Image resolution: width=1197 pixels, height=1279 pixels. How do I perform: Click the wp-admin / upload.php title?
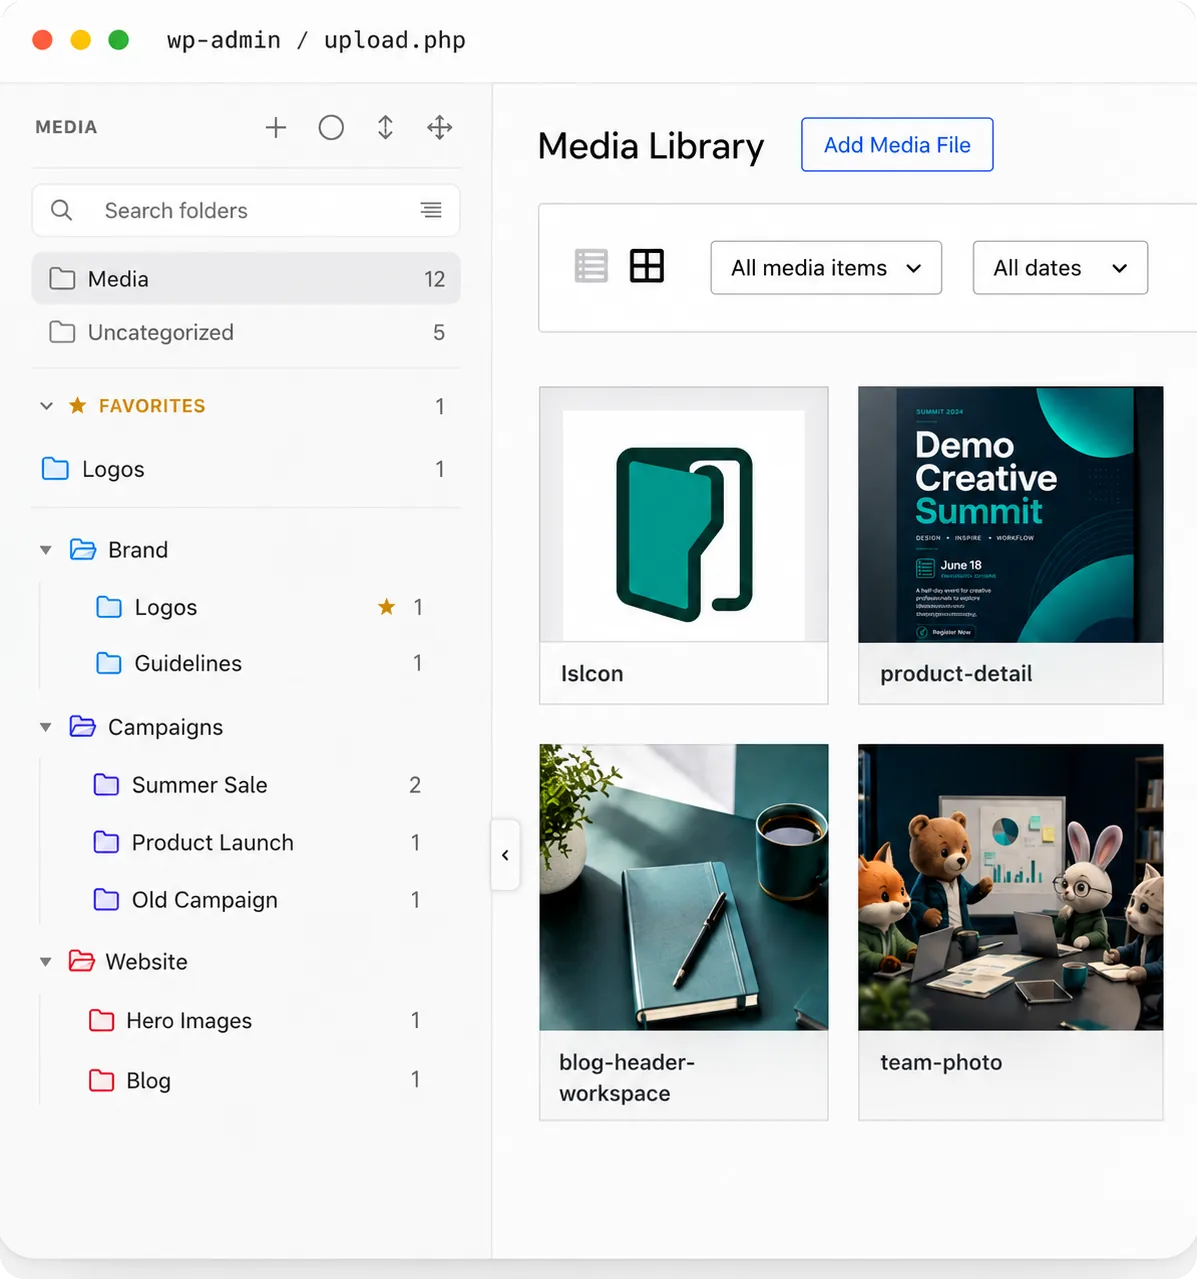[x=316, y=40]
